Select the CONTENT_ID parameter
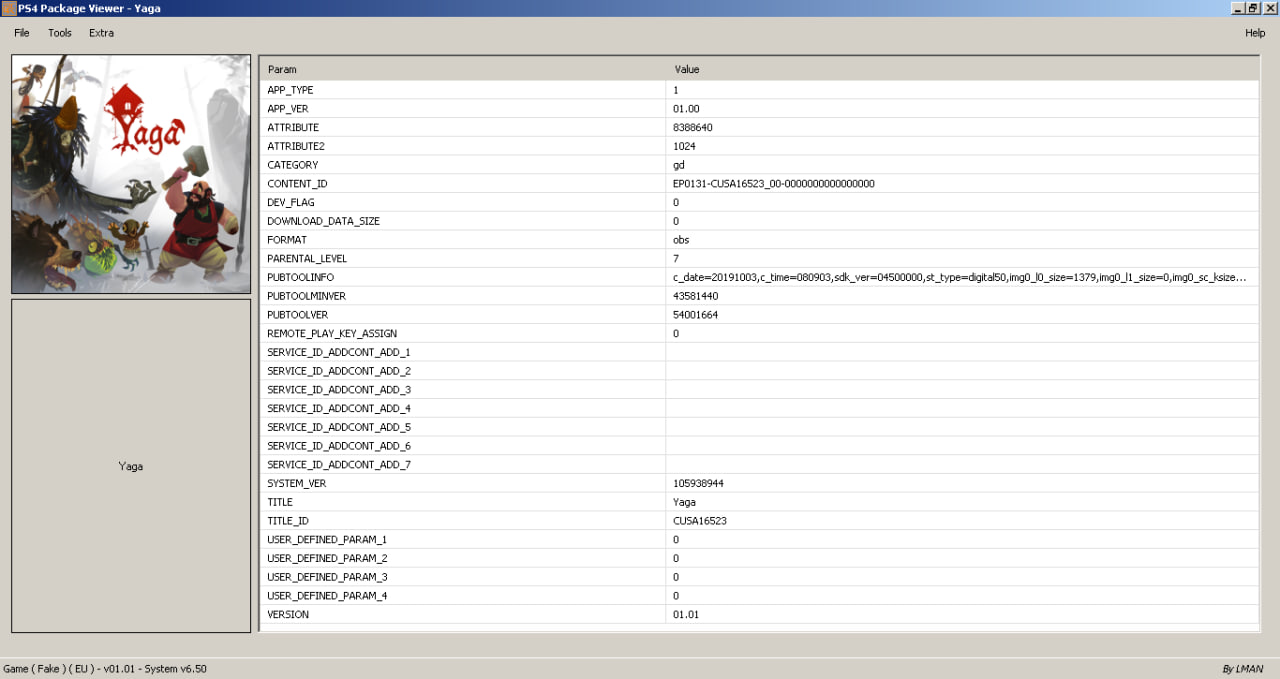Viewport: 1280px width, 679px height. pos(297,184)
